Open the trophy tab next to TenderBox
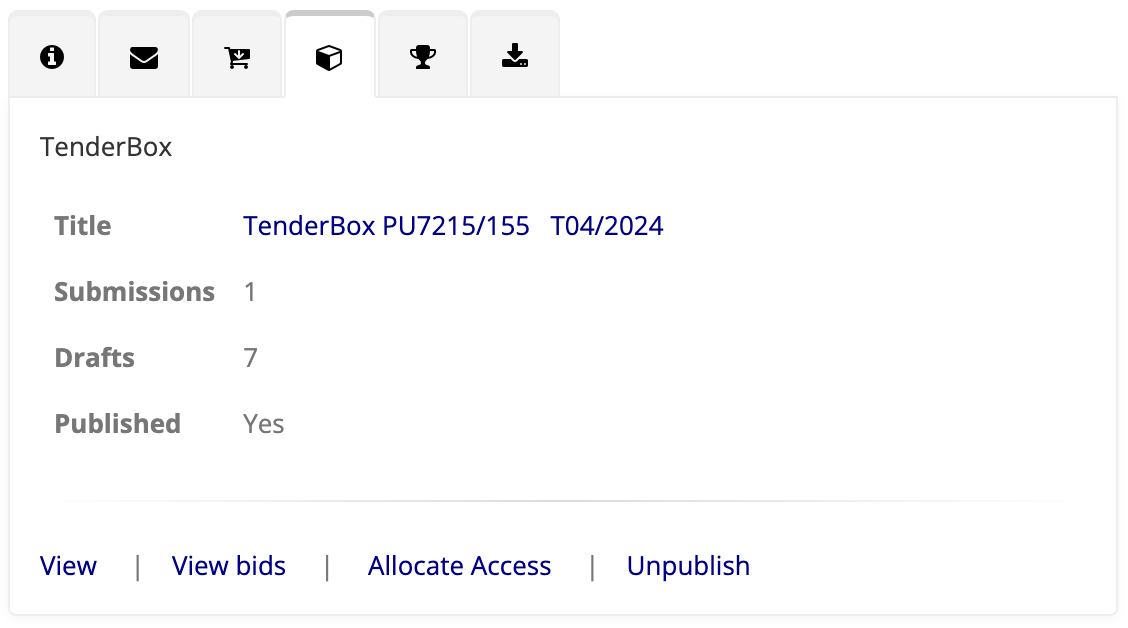Viewport: 1128px width, 628px height. [x=422, y=57]
